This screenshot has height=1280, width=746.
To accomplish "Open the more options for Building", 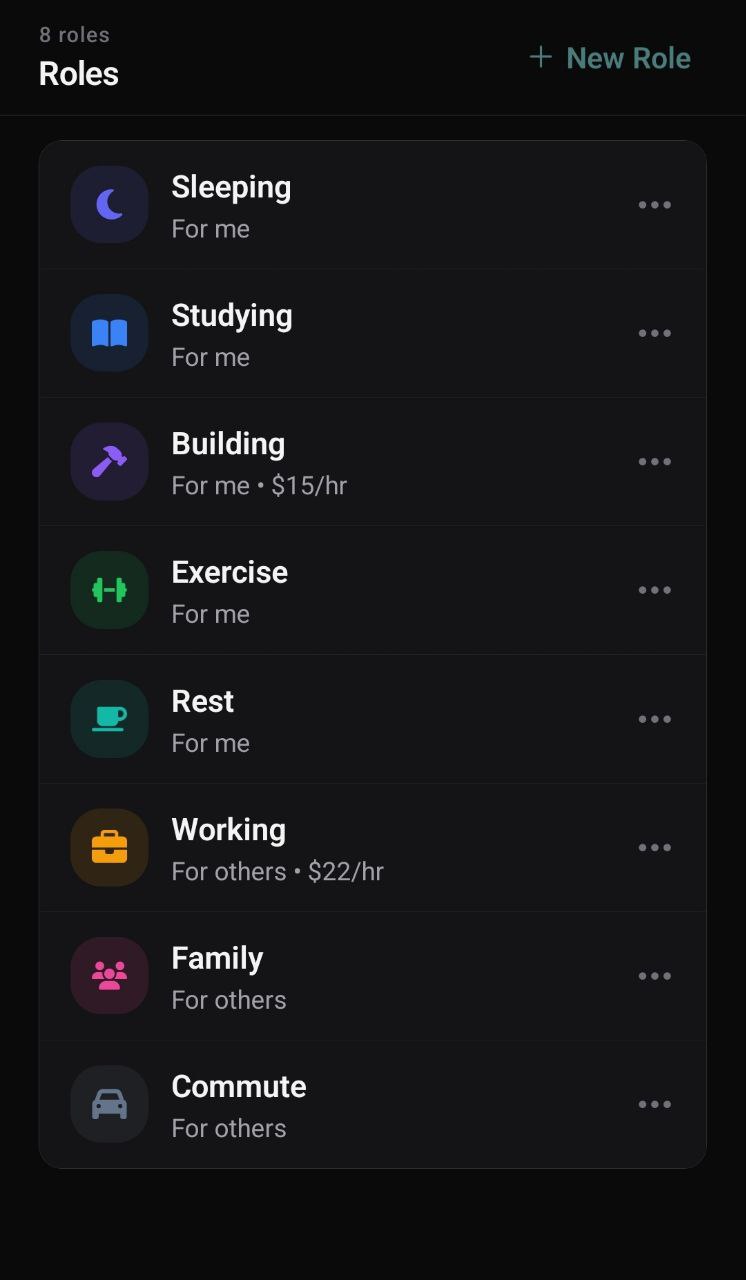I will coord(654,461).
